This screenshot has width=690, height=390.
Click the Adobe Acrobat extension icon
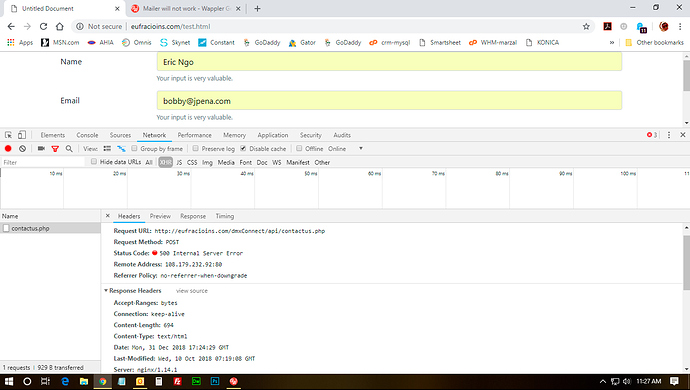(608, 26)
